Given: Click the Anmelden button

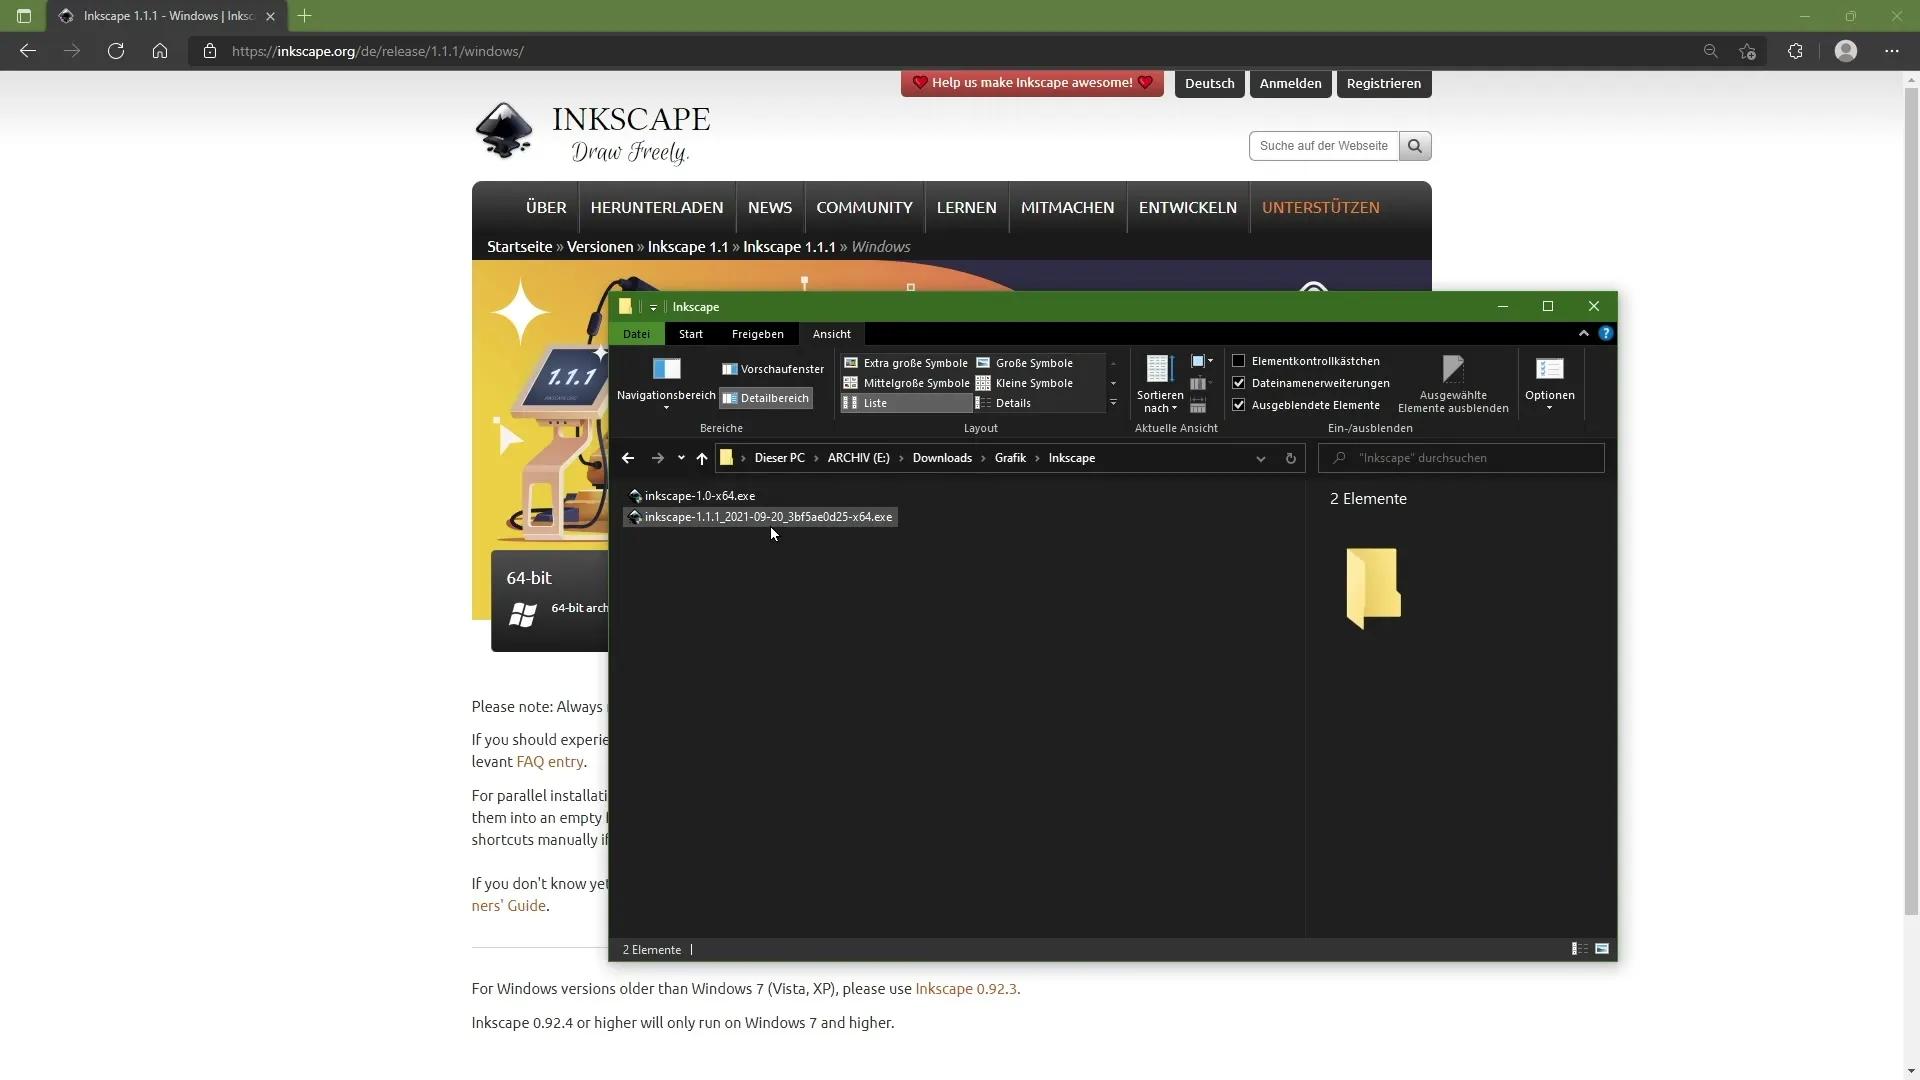Looking at the screenshot, I should (x=1290, y=83).
